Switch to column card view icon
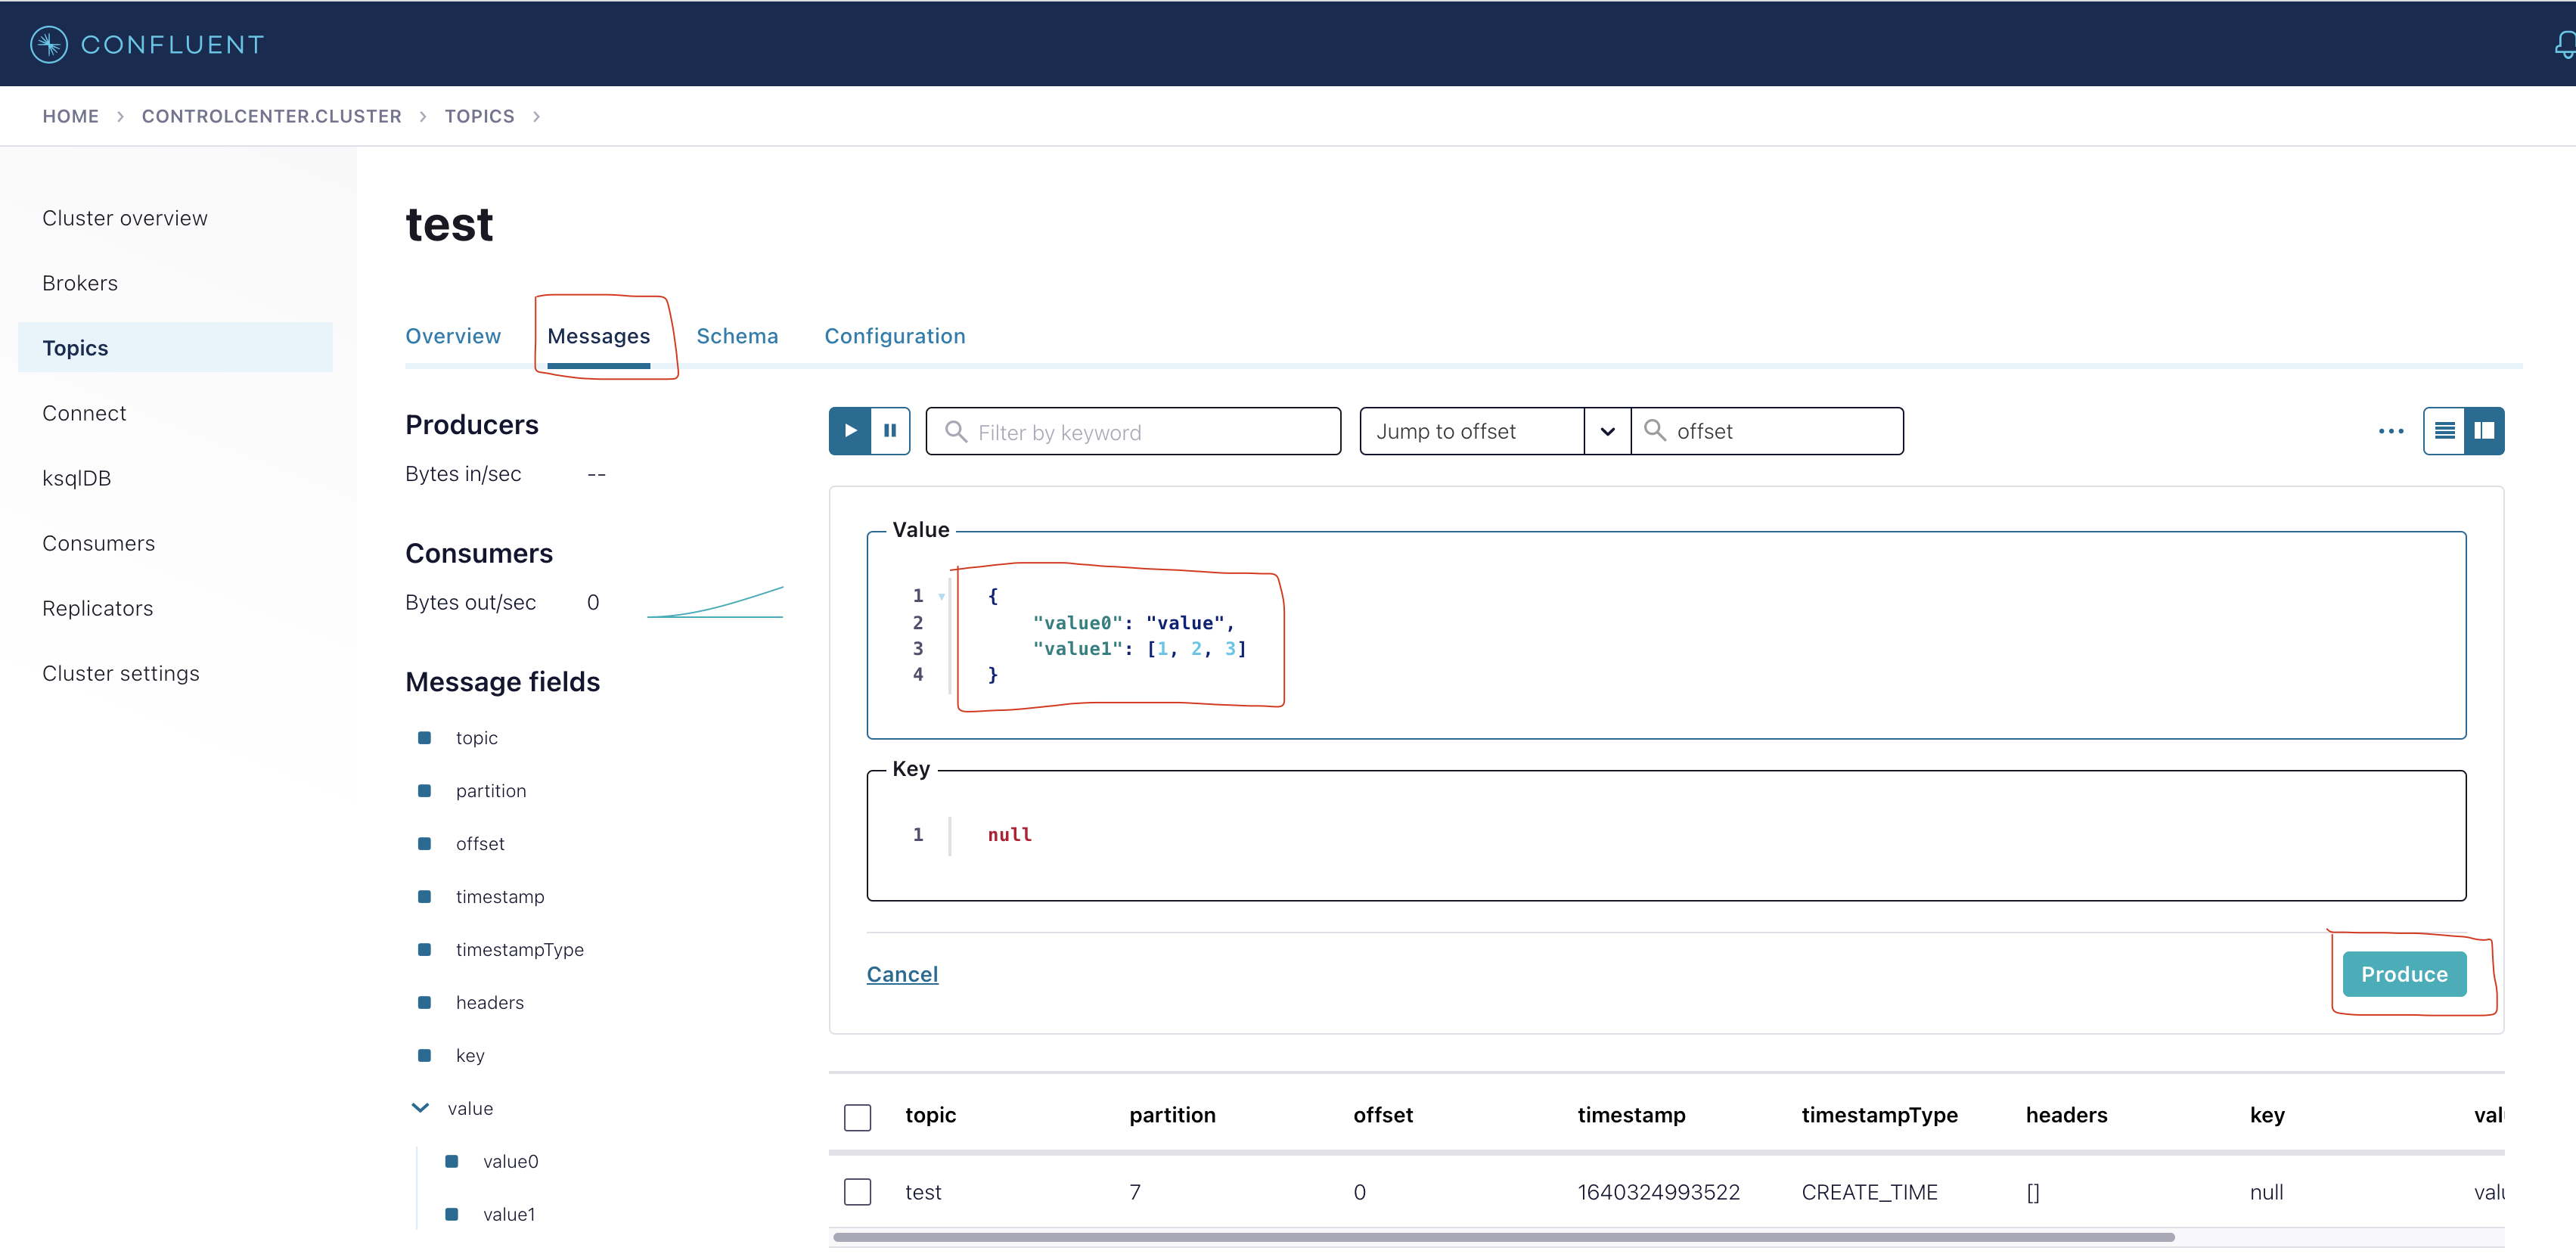2576x1257 pixels. [x=2484, y=431]
